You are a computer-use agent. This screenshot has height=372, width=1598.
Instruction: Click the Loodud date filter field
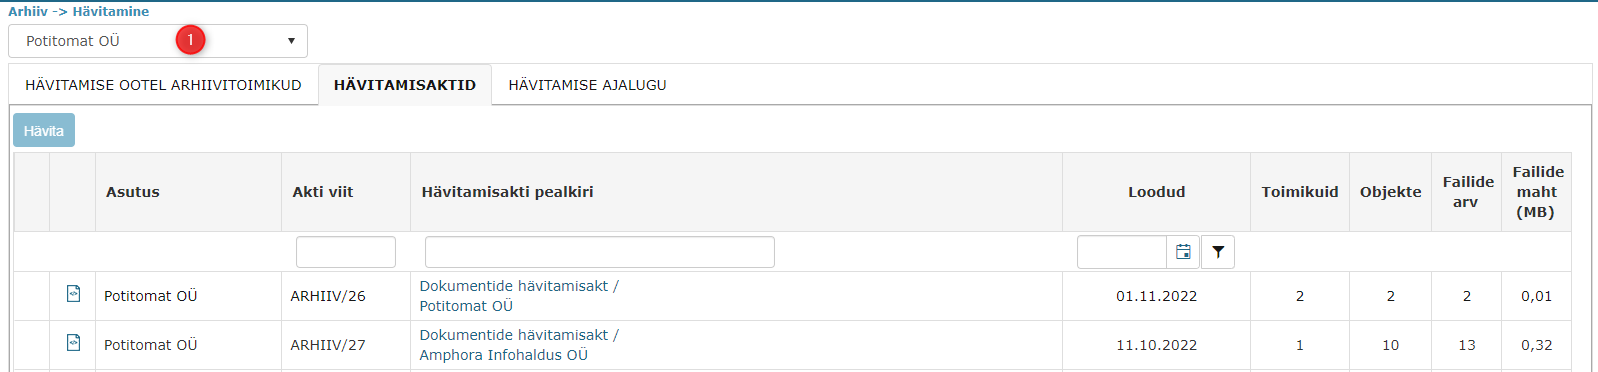[1122, 252]
